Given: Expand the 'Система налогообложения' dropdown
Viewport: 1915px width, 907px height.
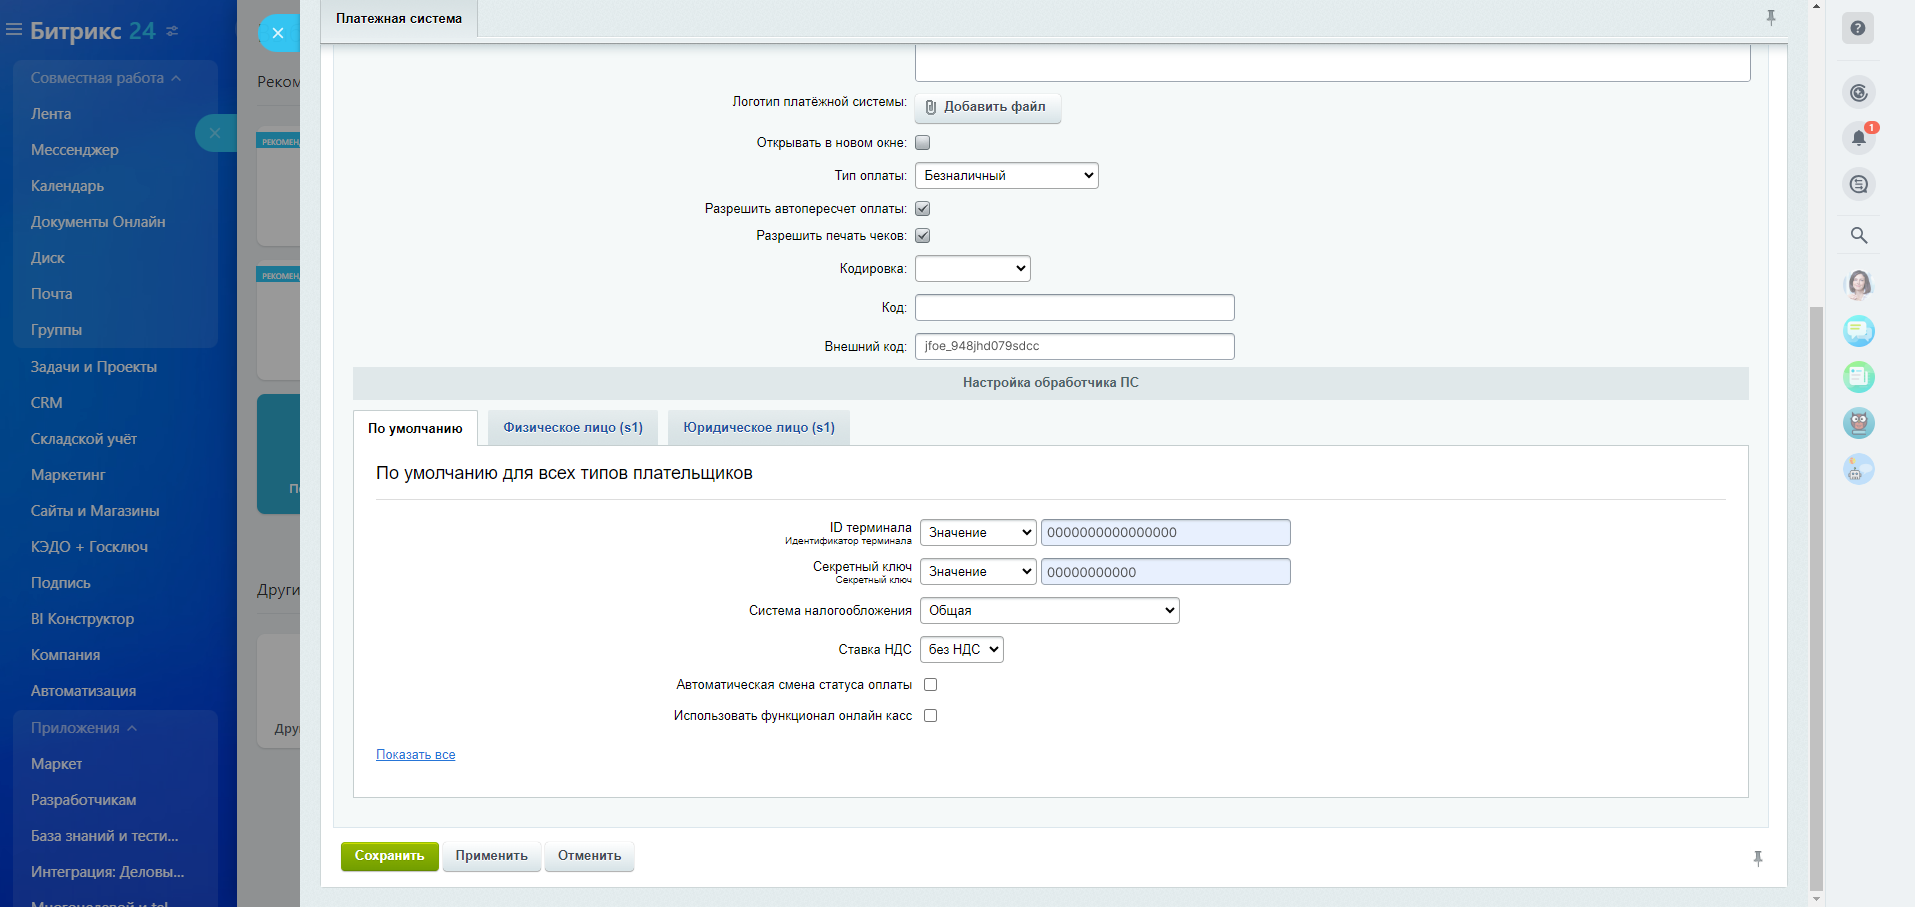Looking at the screenshot, I should coord(1049,611).
